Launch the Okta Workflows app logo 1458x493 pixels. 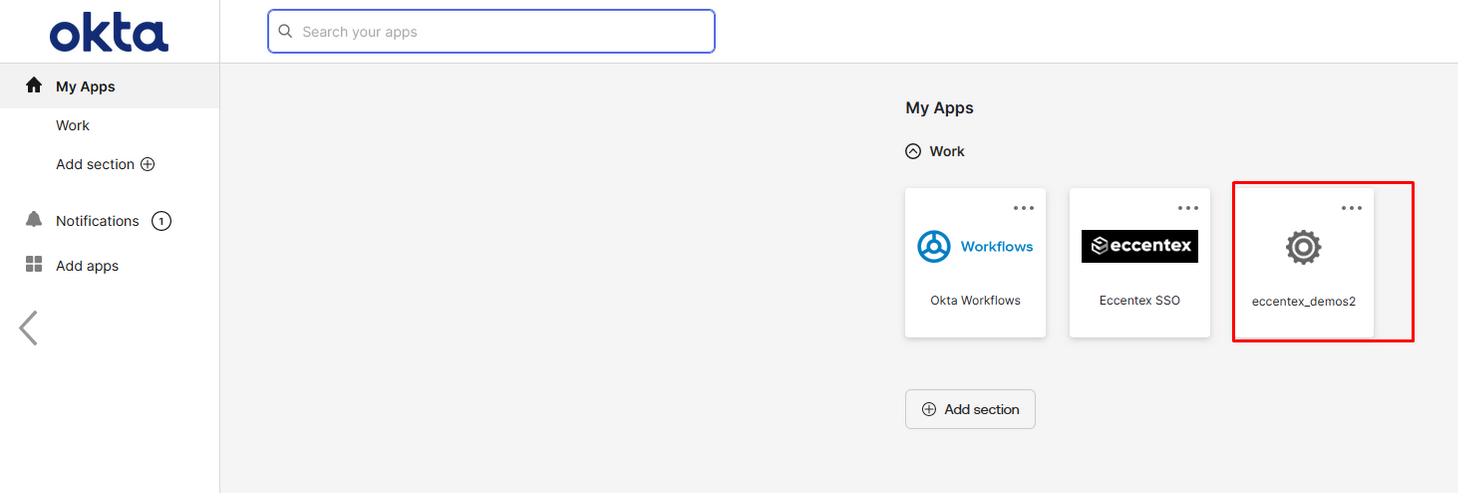click(x=975, y=246)
